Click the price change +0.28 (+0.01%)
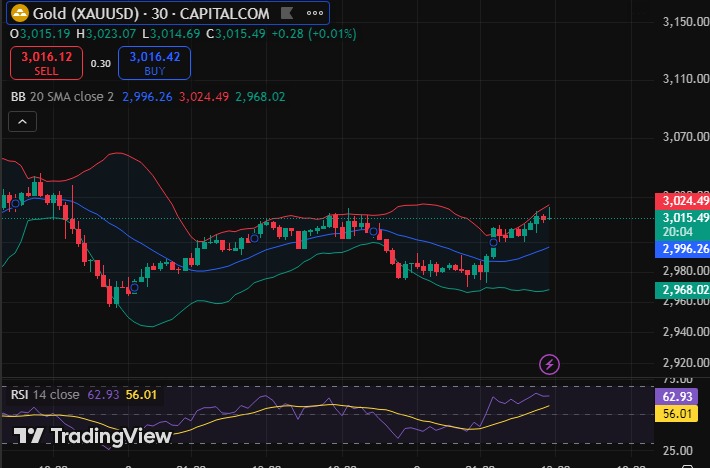Screen dimensions: 710x468 coord(314,34)
